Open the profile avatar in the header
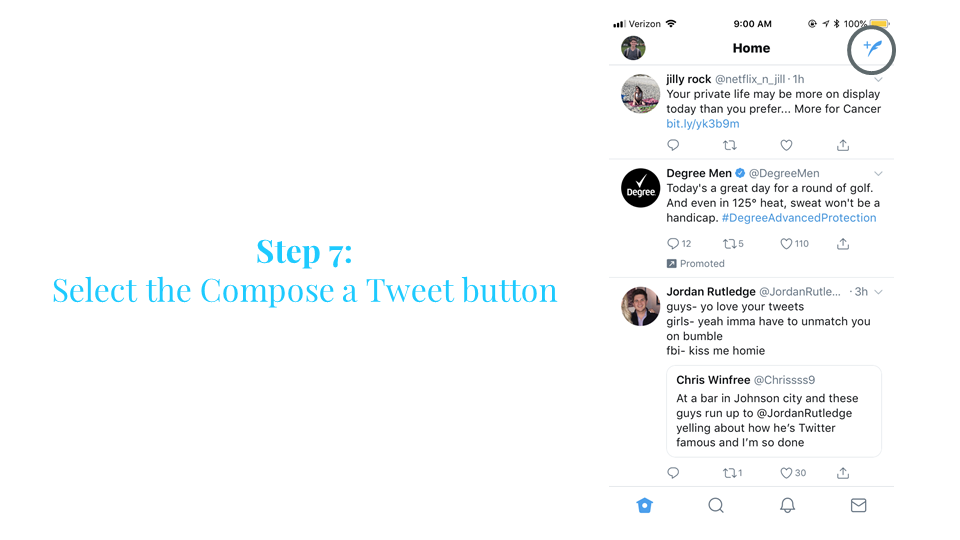The image size is (960, 540). point(633,48)
